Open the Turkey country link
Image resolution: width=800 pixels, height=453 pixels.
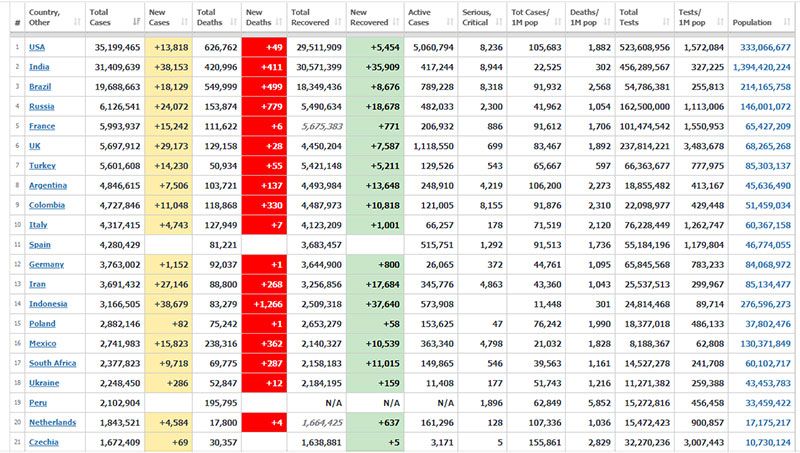(42, 166)
